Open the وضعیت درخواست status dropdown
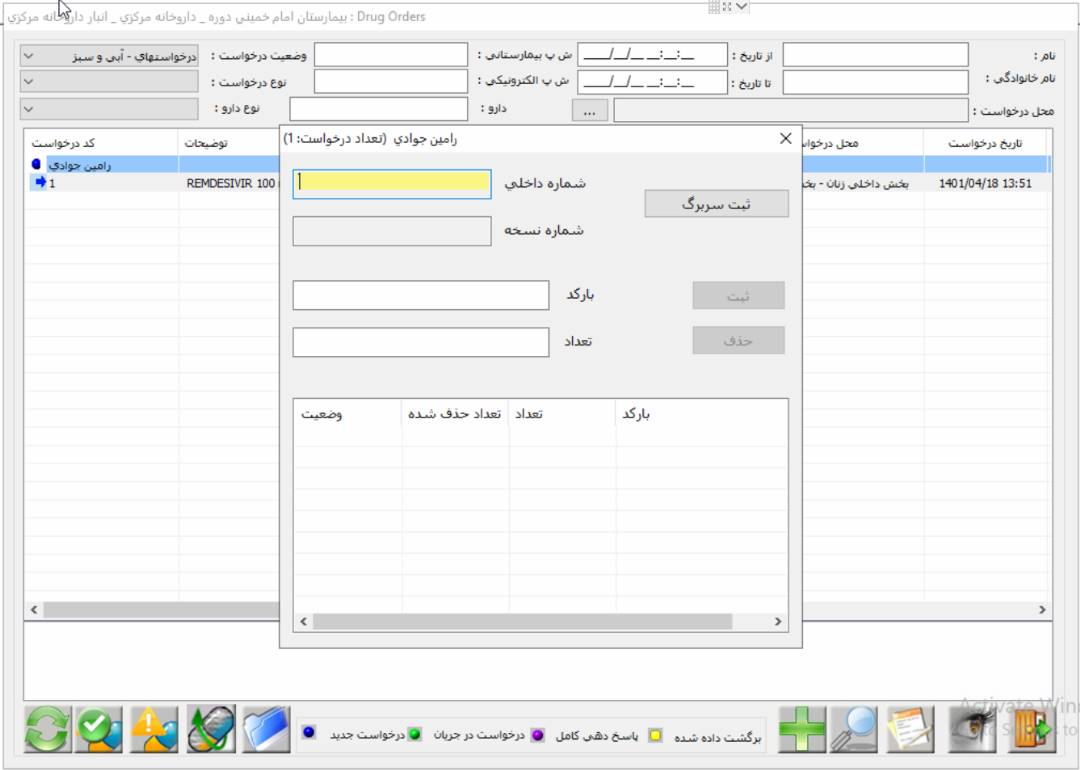This screenshot has height=770, width=1080. point(109,56)
